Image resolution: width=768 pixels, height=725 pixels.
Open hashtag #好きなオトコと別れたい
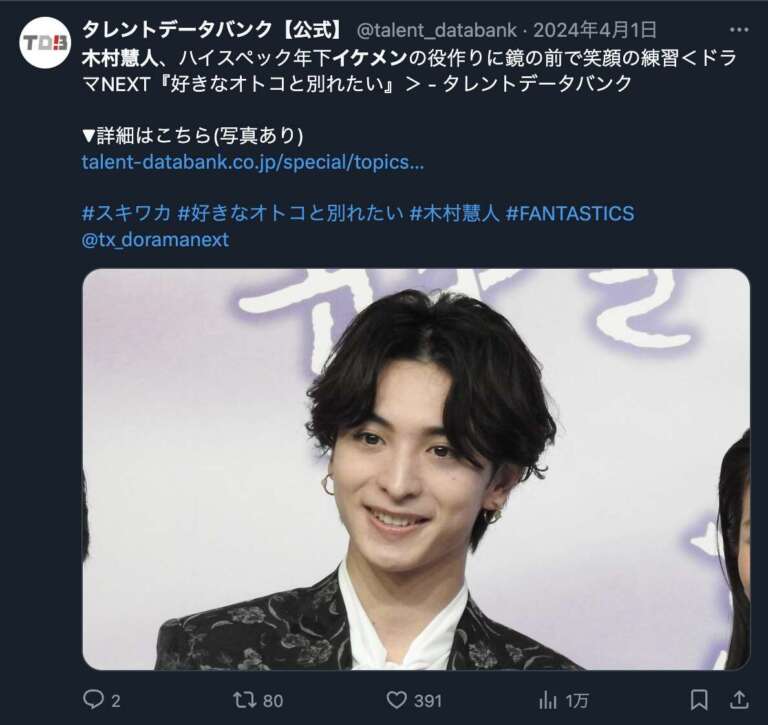point(290,213)
